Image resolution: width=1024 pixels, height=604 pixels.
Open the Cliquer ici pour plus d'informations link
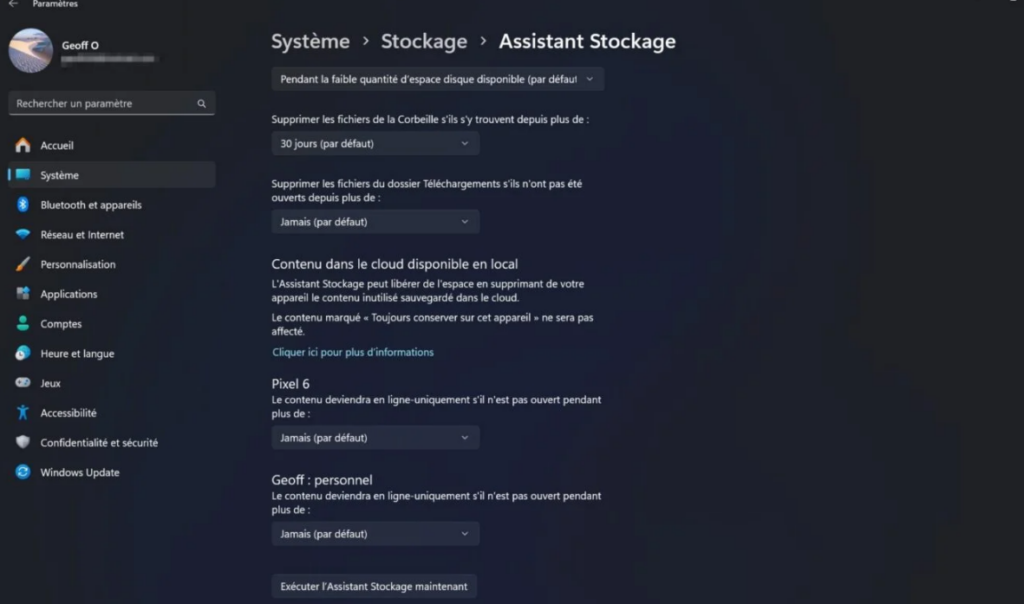353,352
